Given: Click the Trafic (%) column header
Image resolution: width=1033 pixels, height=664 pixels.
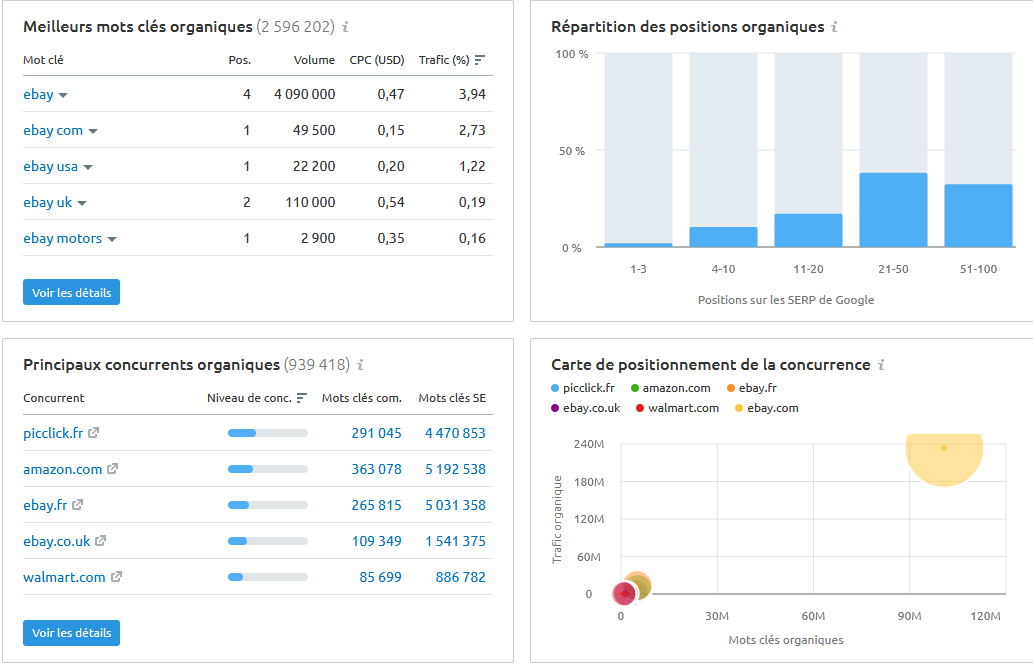Looking at the screenshot, I should click(x=444, y=60).
